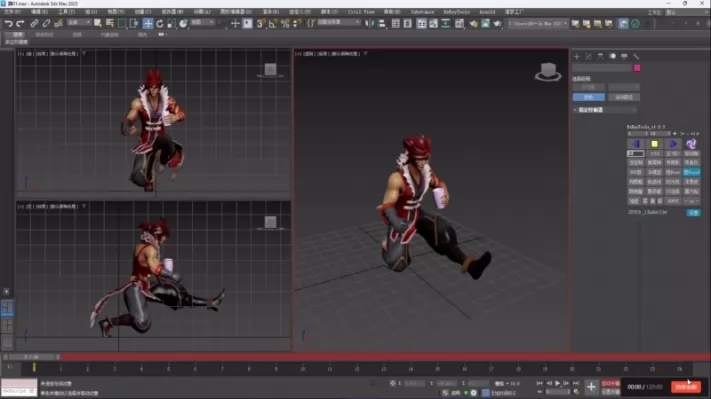The height and width of the screenshot is (399, 711).
Task: Click the BsKeyTools yellow square icon
Action: click(x=654, y=144)
